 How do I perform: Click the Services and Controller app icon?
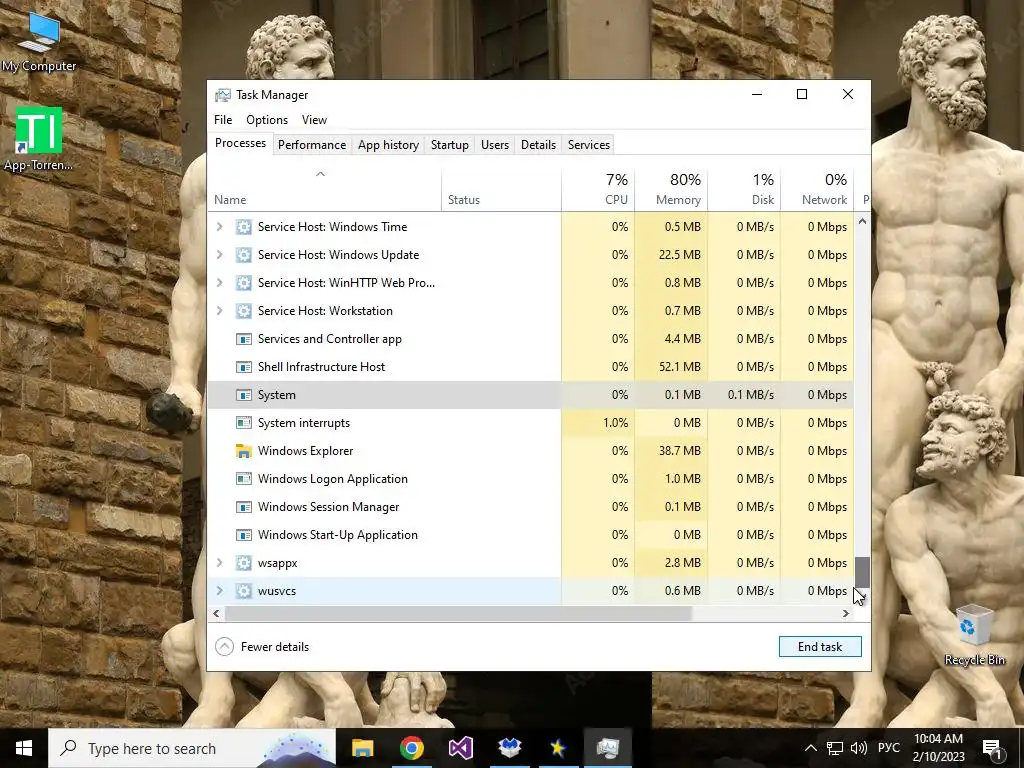244,339
